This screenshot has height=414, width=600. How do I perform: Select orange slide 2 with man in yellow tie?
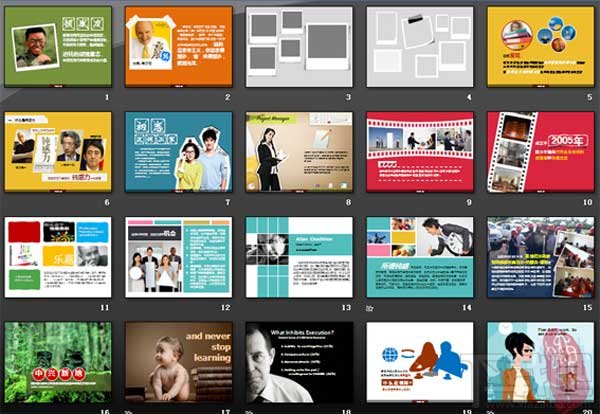[179, 47]
